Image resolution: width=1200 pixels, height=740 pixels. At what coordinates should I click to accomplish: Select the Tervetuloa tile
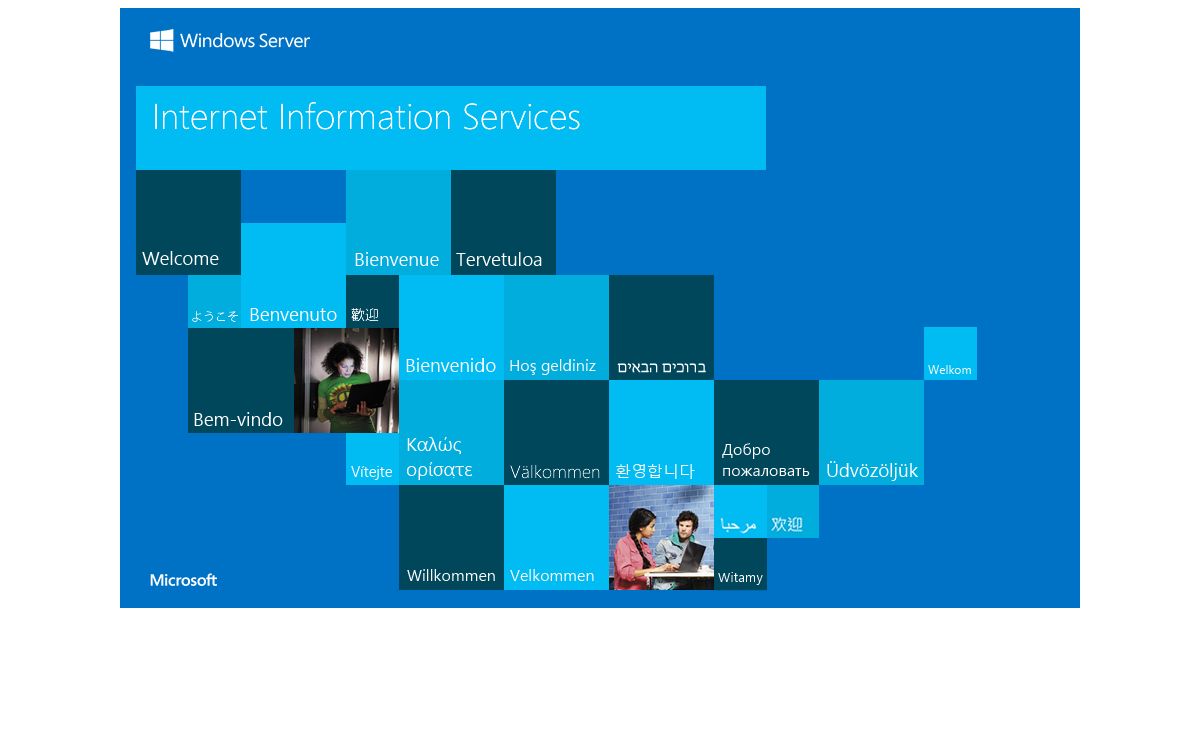click(503, 222)
